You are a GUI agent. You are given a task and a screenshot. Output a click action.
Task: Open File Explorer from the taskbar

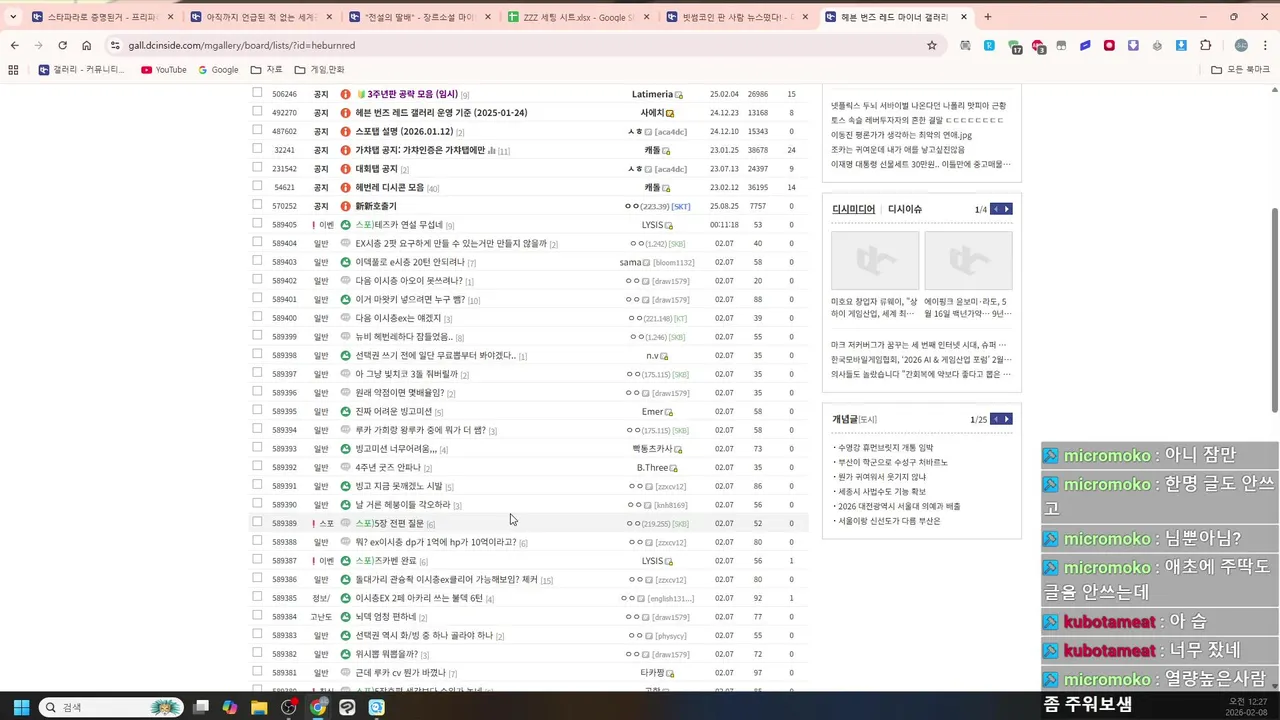coord(259,707)
